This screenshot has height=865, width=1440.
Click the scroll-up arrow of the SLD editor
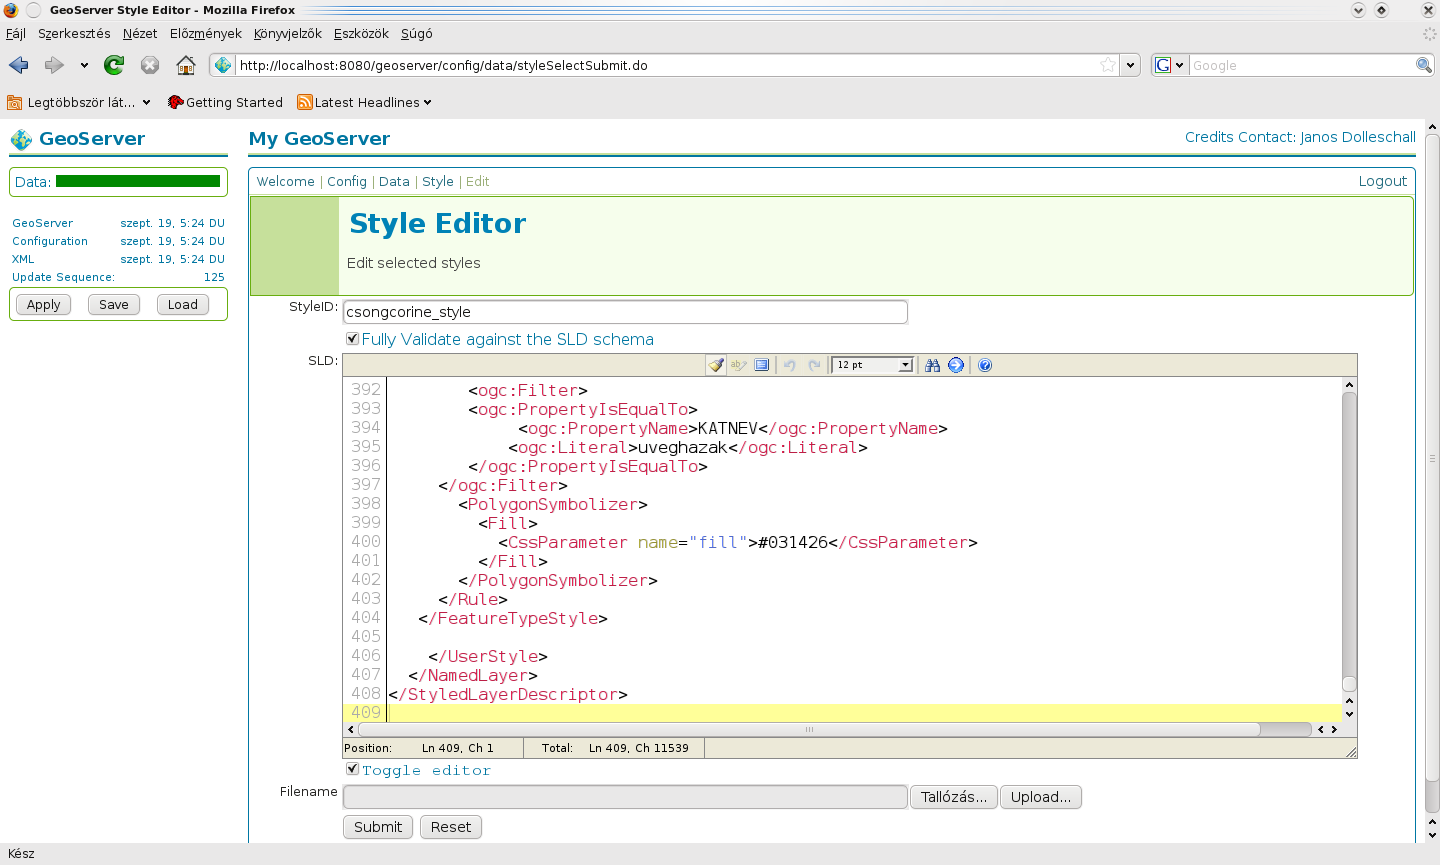click(1349, 385)
